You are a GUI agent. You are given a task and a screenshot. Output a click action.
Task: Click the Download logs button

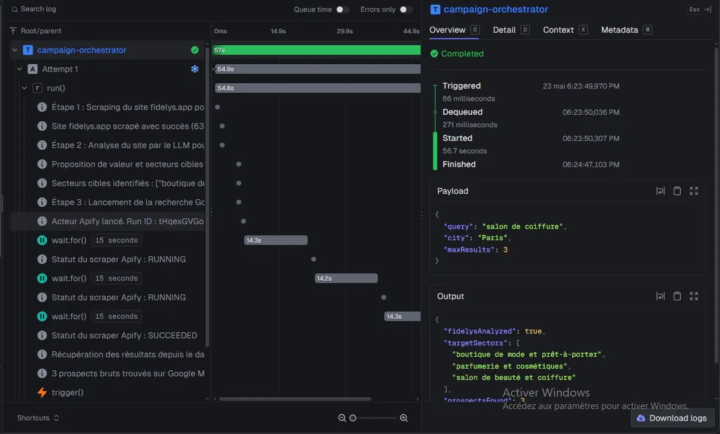click(x=672, y=418)
